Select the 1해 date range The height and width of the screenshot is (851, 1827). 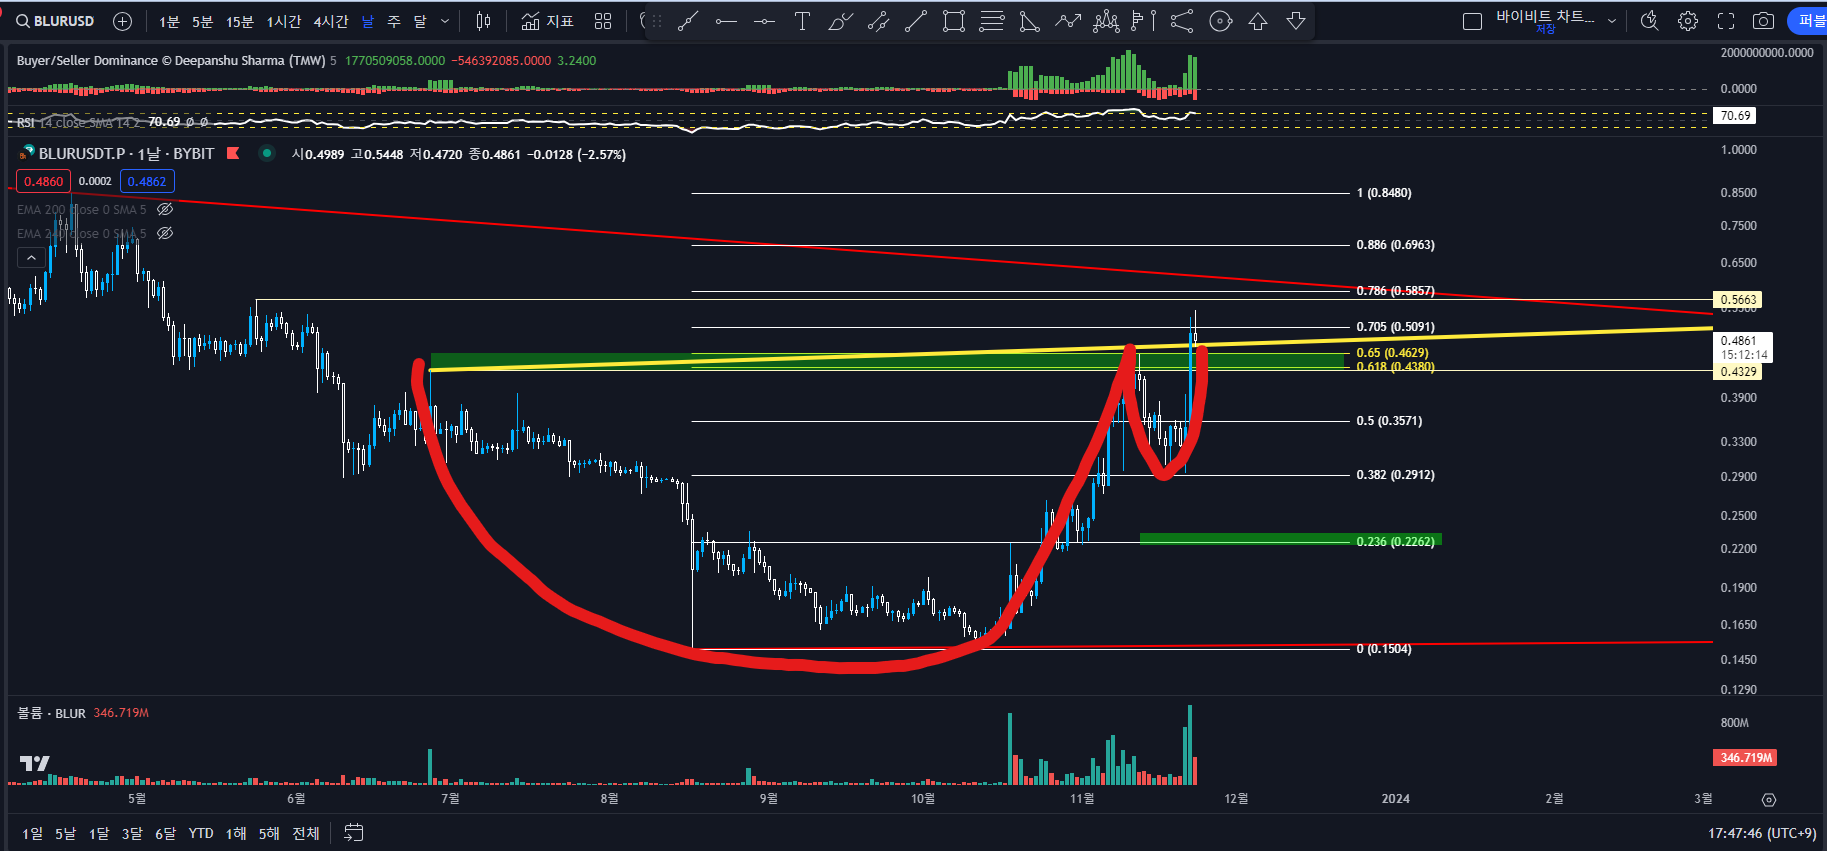point(235,833)
